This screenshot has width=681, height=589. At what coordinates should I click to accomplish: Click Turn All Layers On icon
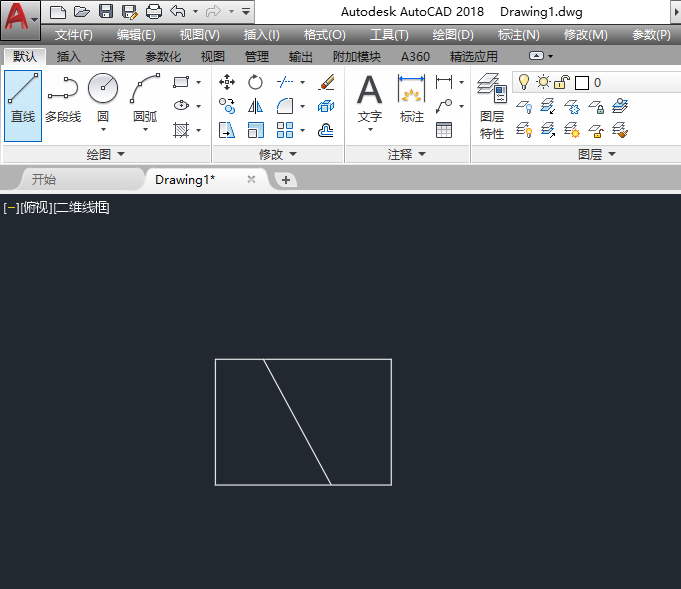(x=524, y=130)
